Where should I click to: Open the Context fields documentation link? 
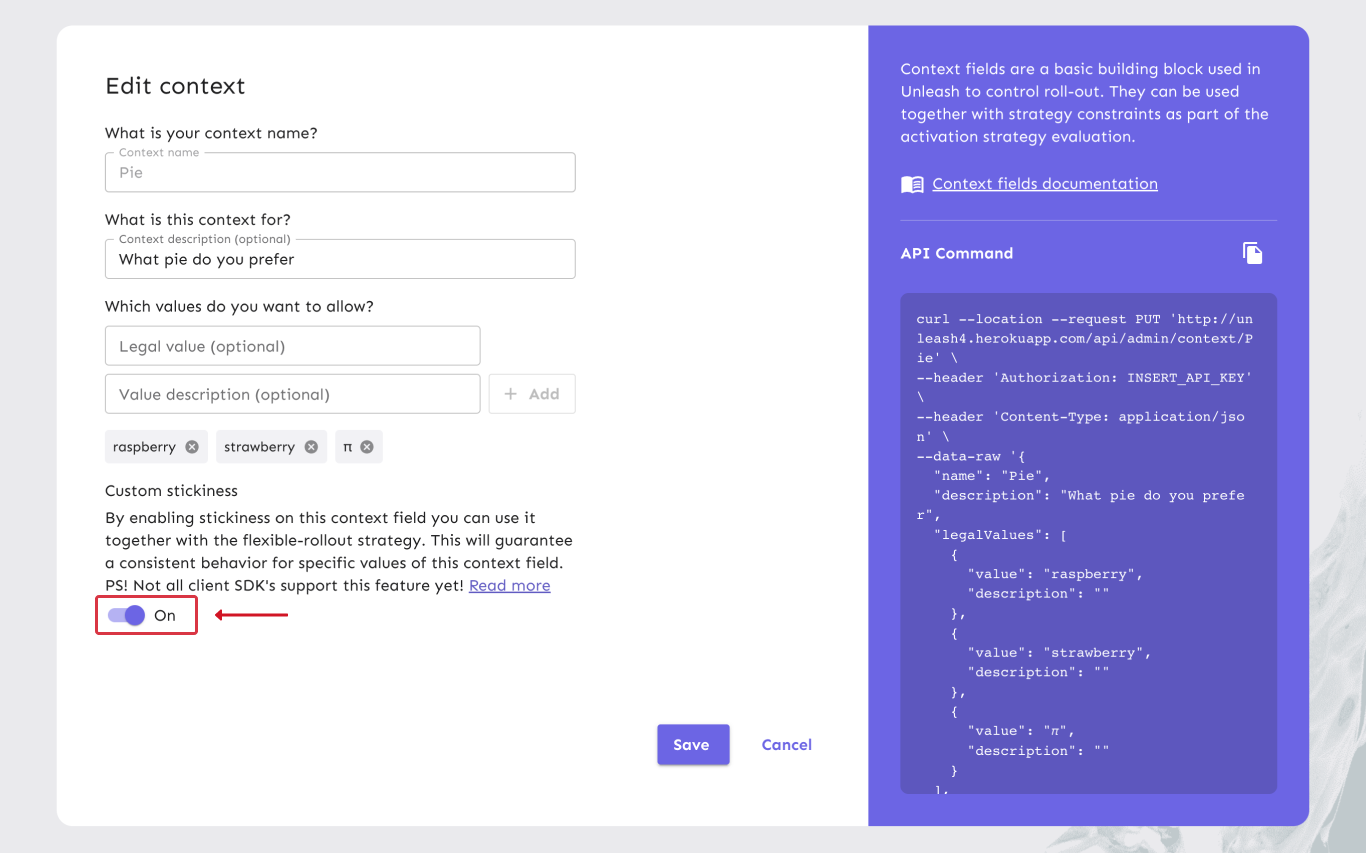coord(1044,184)
